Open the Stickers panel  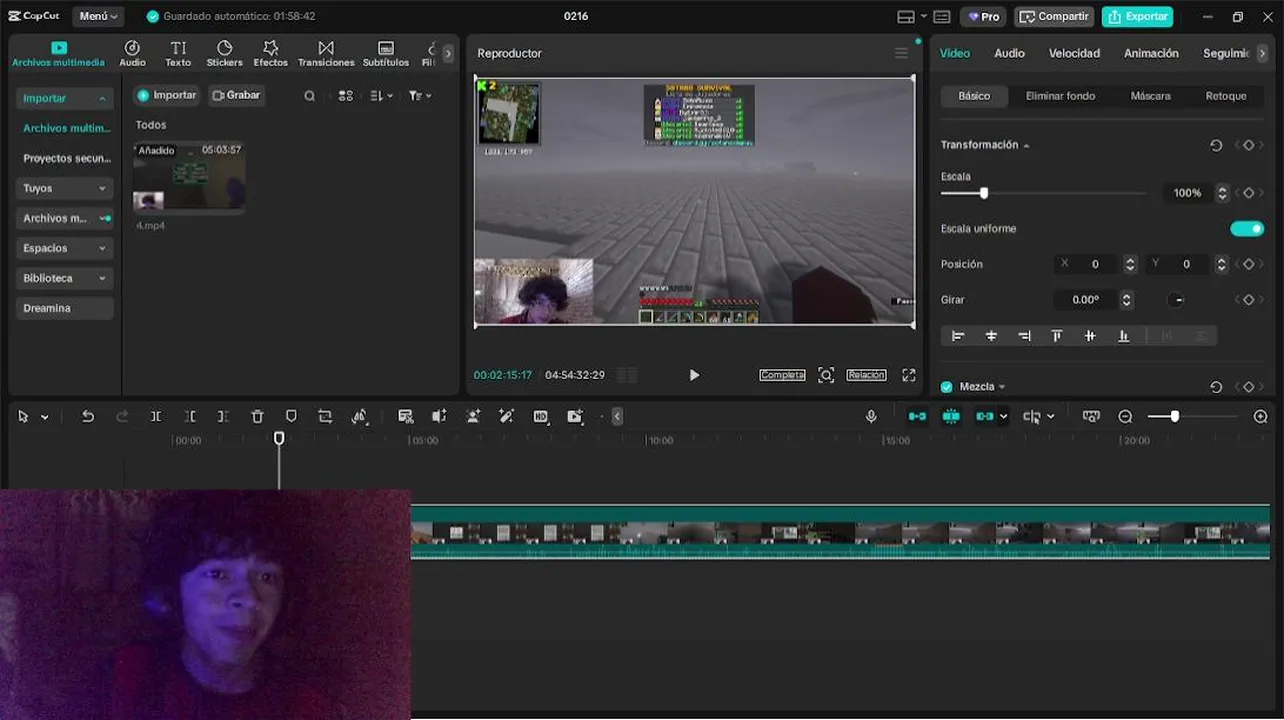coord(224,54)
